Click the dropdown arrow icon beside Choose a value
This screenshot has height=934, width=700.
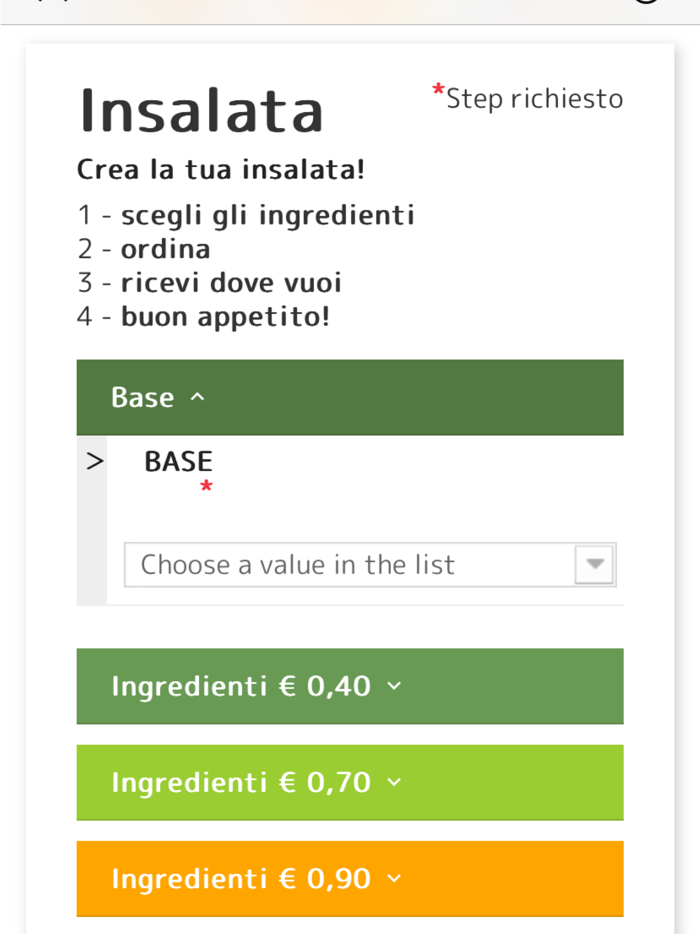594,565
